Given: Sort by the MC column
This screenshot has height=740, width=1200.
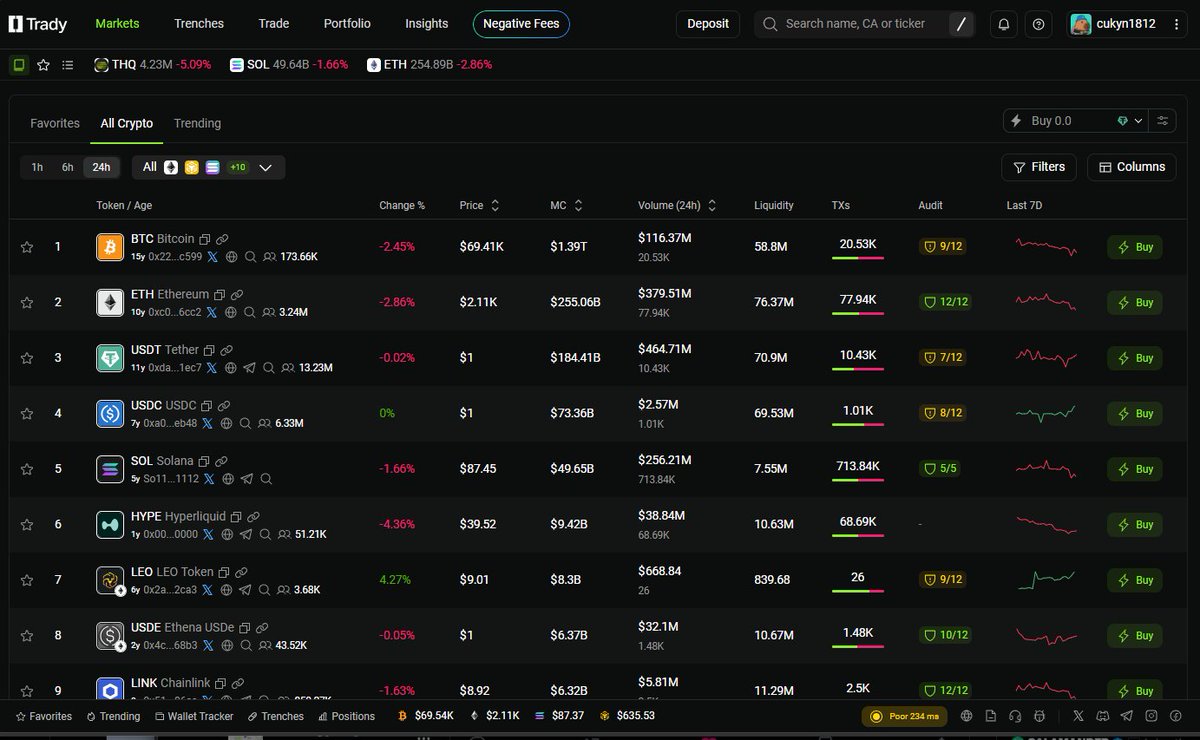Looking at the screenshot, I should pyautogui.click(x=566, y=205).
